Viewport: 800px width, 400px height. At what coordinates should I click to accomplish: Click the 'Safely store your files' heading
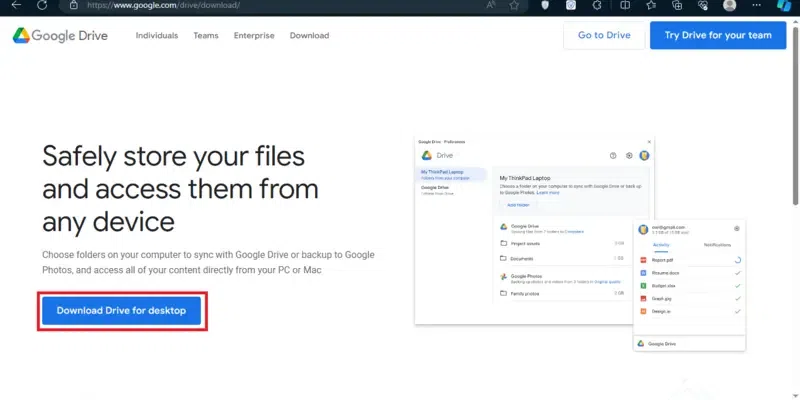(x=181, y=189)
